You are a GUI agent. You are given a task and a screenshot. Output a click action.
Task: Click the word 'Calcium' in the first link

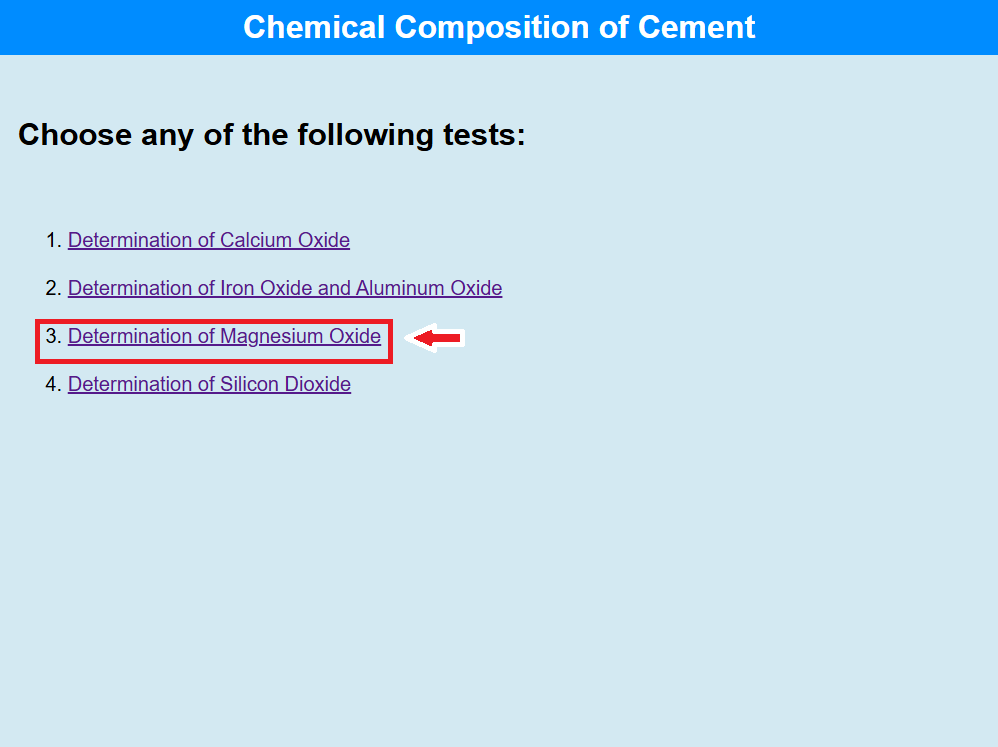click(256, 240)
